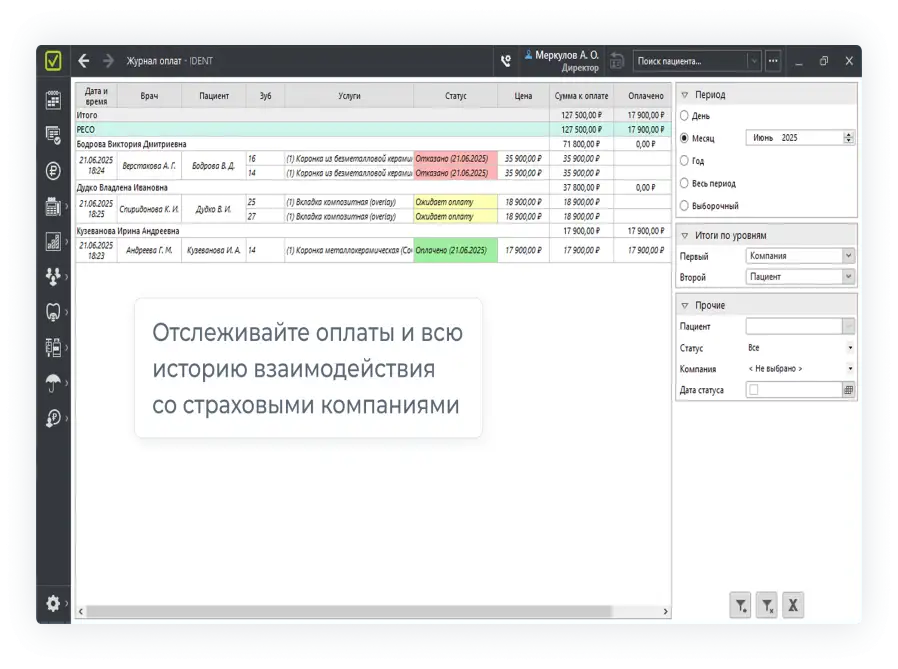Select the «День» period radio button
898x669 pixels.
(x=685, y=116)
